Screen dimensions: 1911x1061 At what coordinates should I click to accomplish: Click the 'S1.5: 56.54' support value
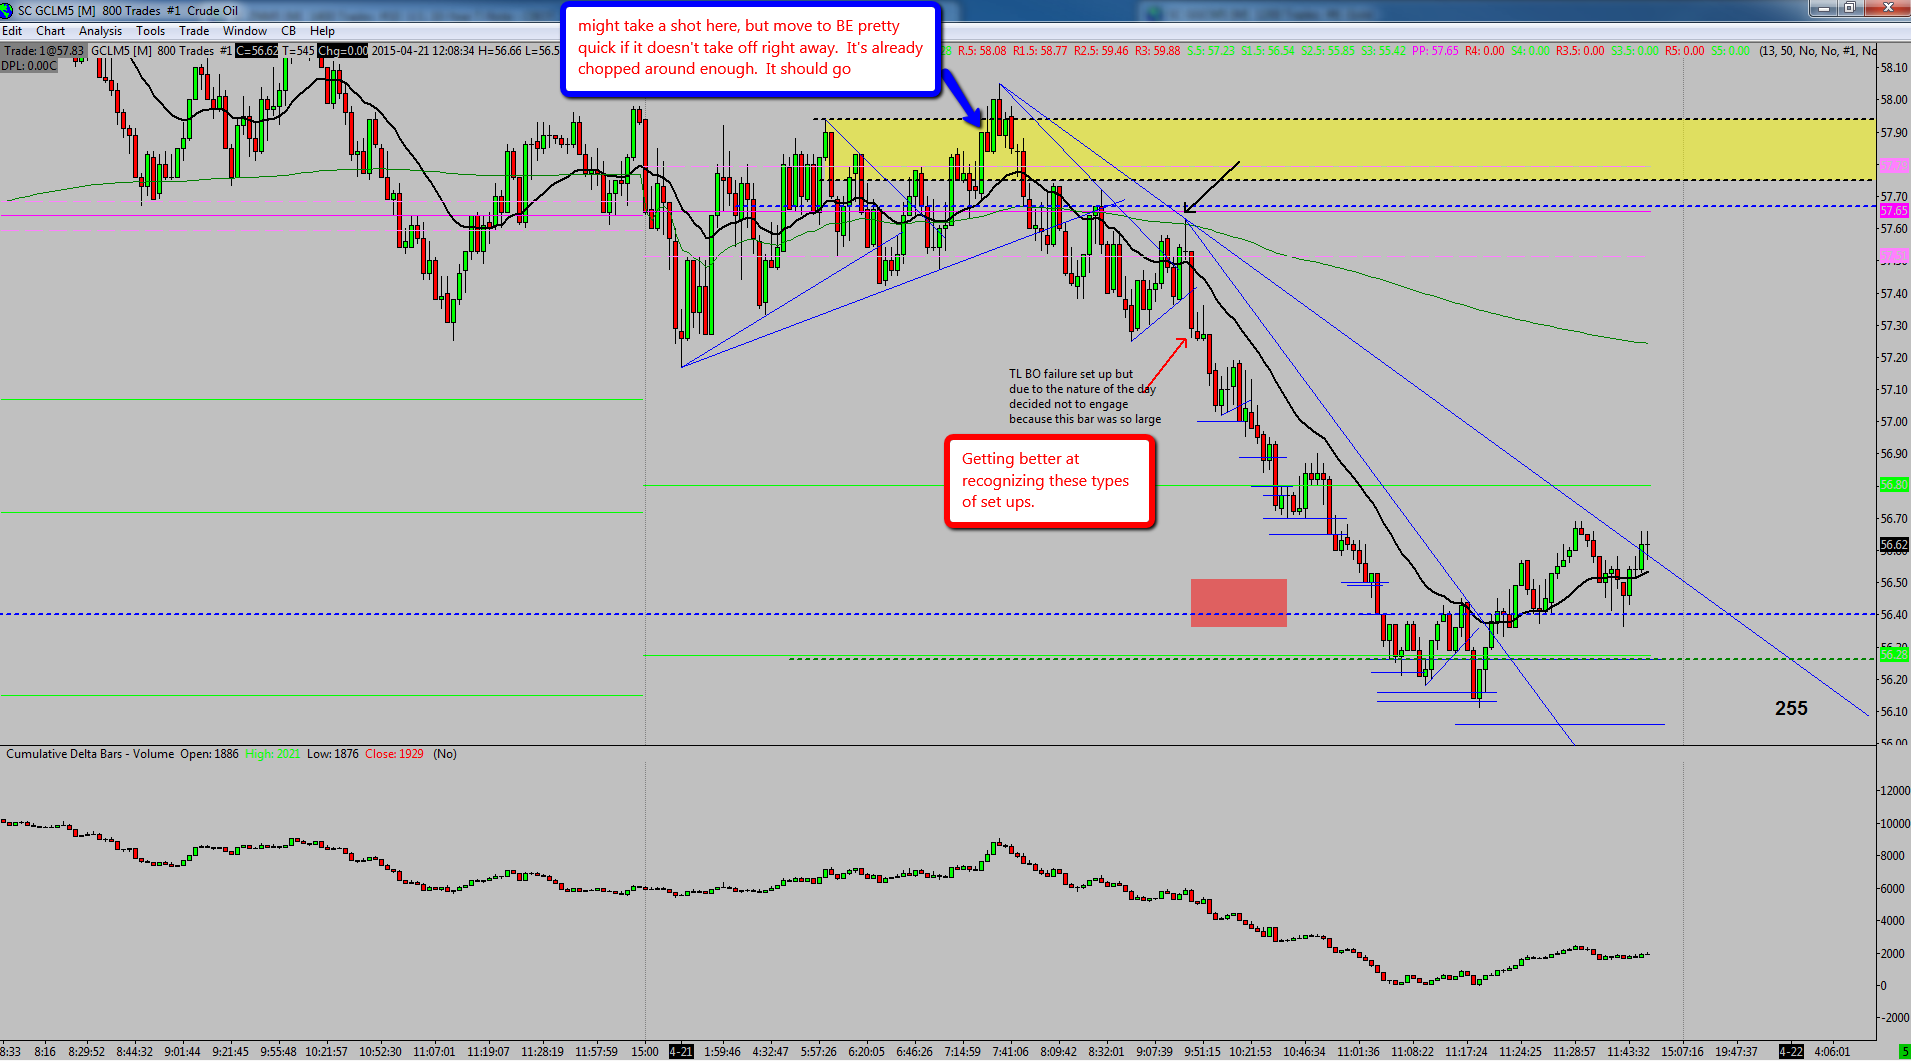(1268, 51)
